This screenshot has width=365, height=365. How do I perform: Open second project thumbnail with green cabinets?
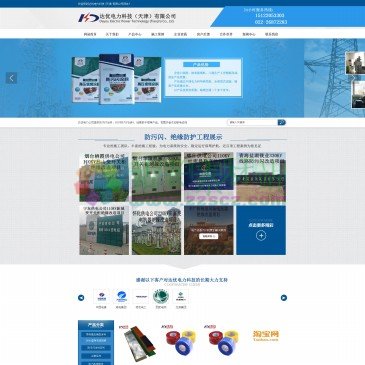(x=156, y=177)
